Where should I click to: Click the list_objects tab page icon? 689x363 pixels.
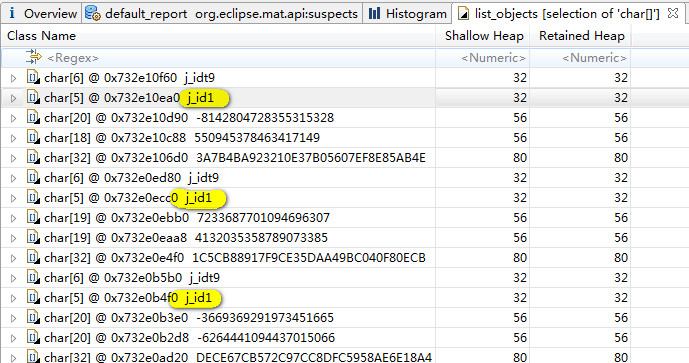[x=463, y=14]
